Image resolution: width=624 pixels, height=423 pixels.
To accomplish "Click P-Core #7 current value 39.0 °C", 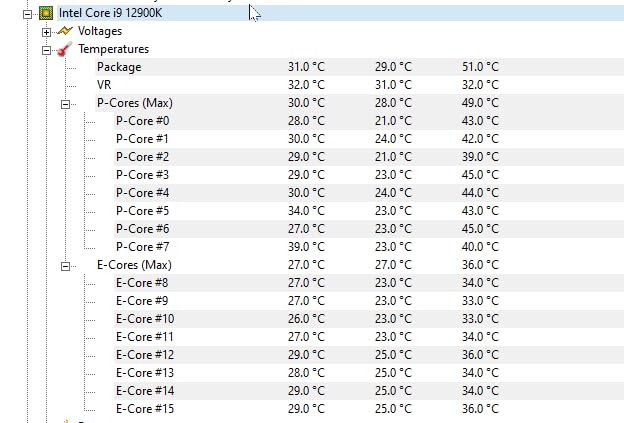I will (x=306, y=247).
